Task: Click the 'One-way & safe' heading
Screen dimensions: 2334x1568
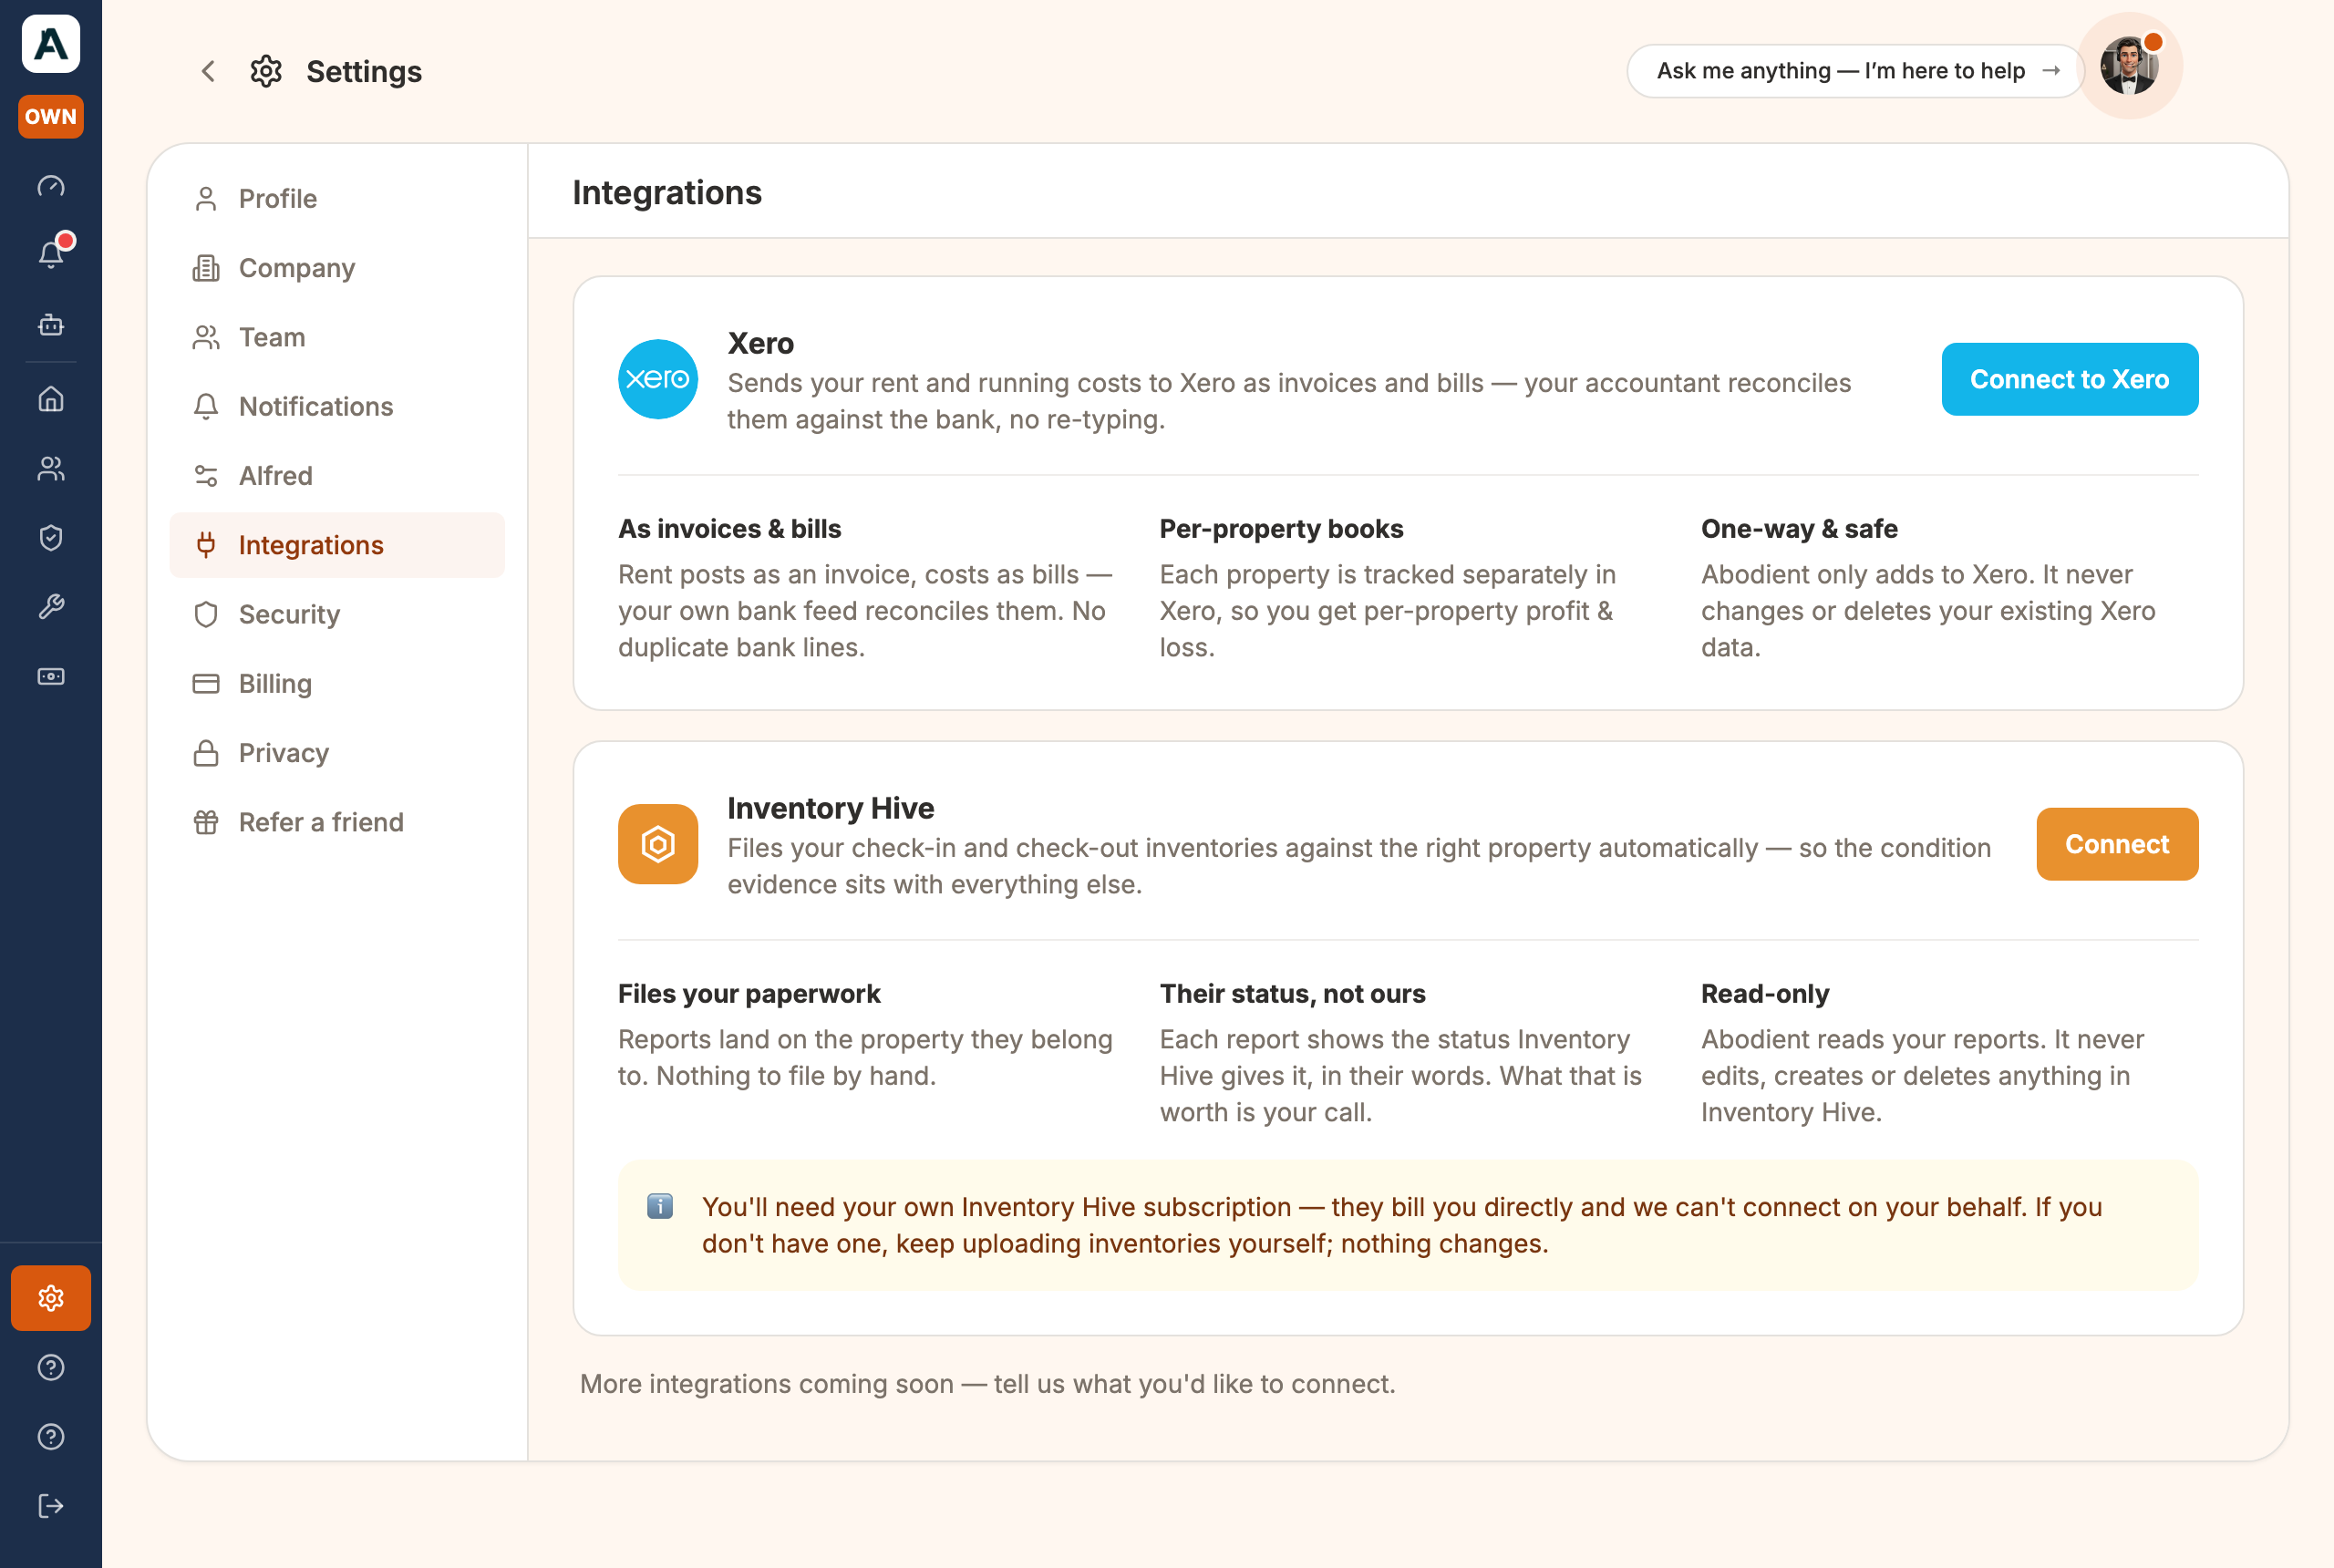Action: point(1799,528)
